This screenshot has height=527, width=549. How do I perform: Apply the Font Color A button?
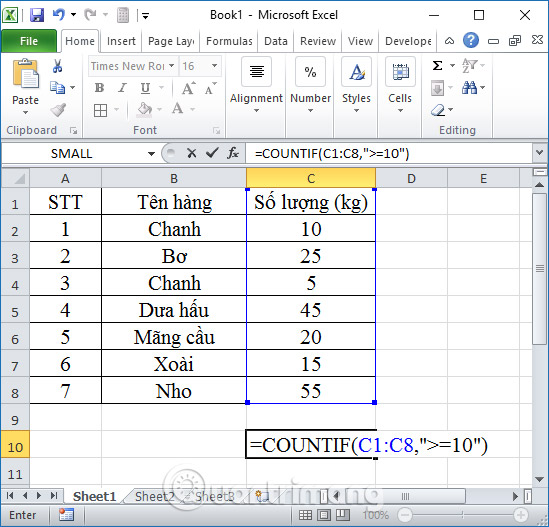[178, 110]
